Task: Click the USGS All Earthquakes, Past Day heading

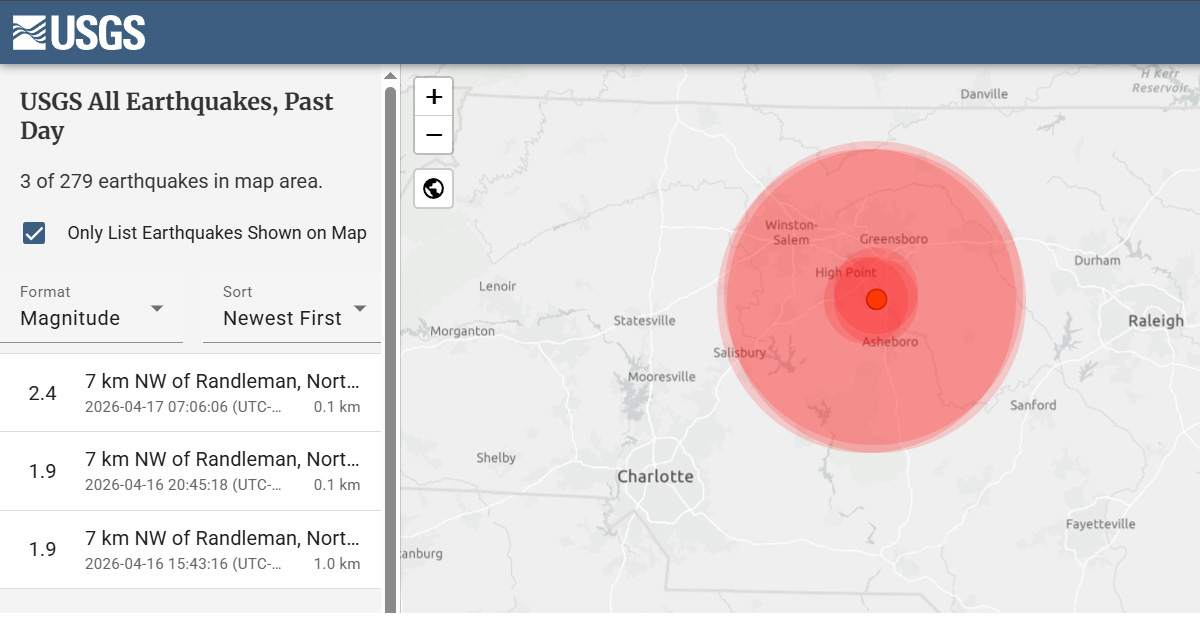Action: click(x=177, y=116)
